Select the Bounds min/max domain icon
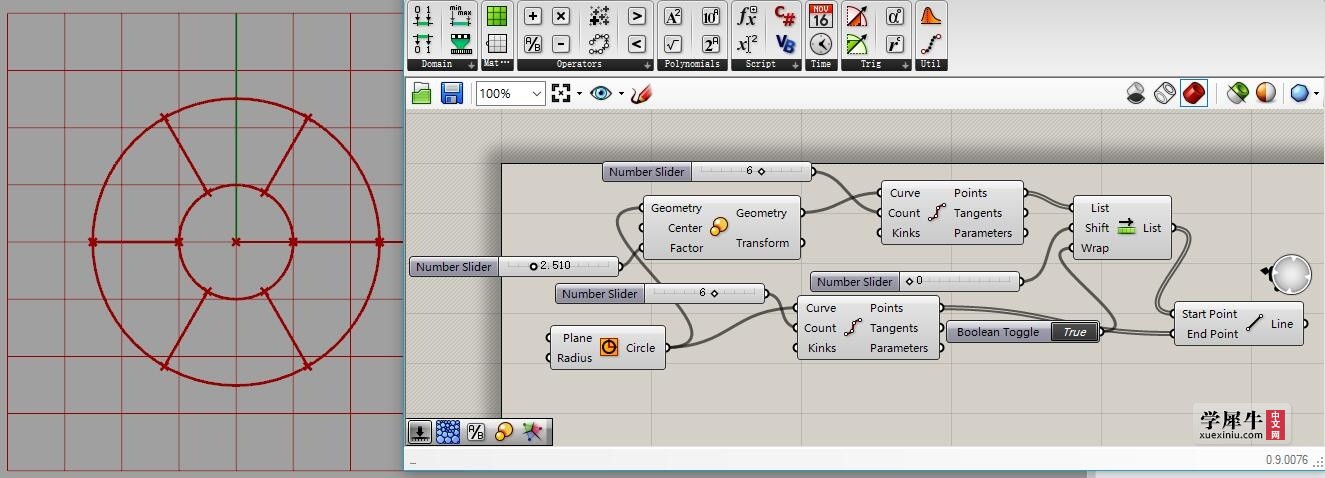Screen dimensions: 1325x478 460,16
